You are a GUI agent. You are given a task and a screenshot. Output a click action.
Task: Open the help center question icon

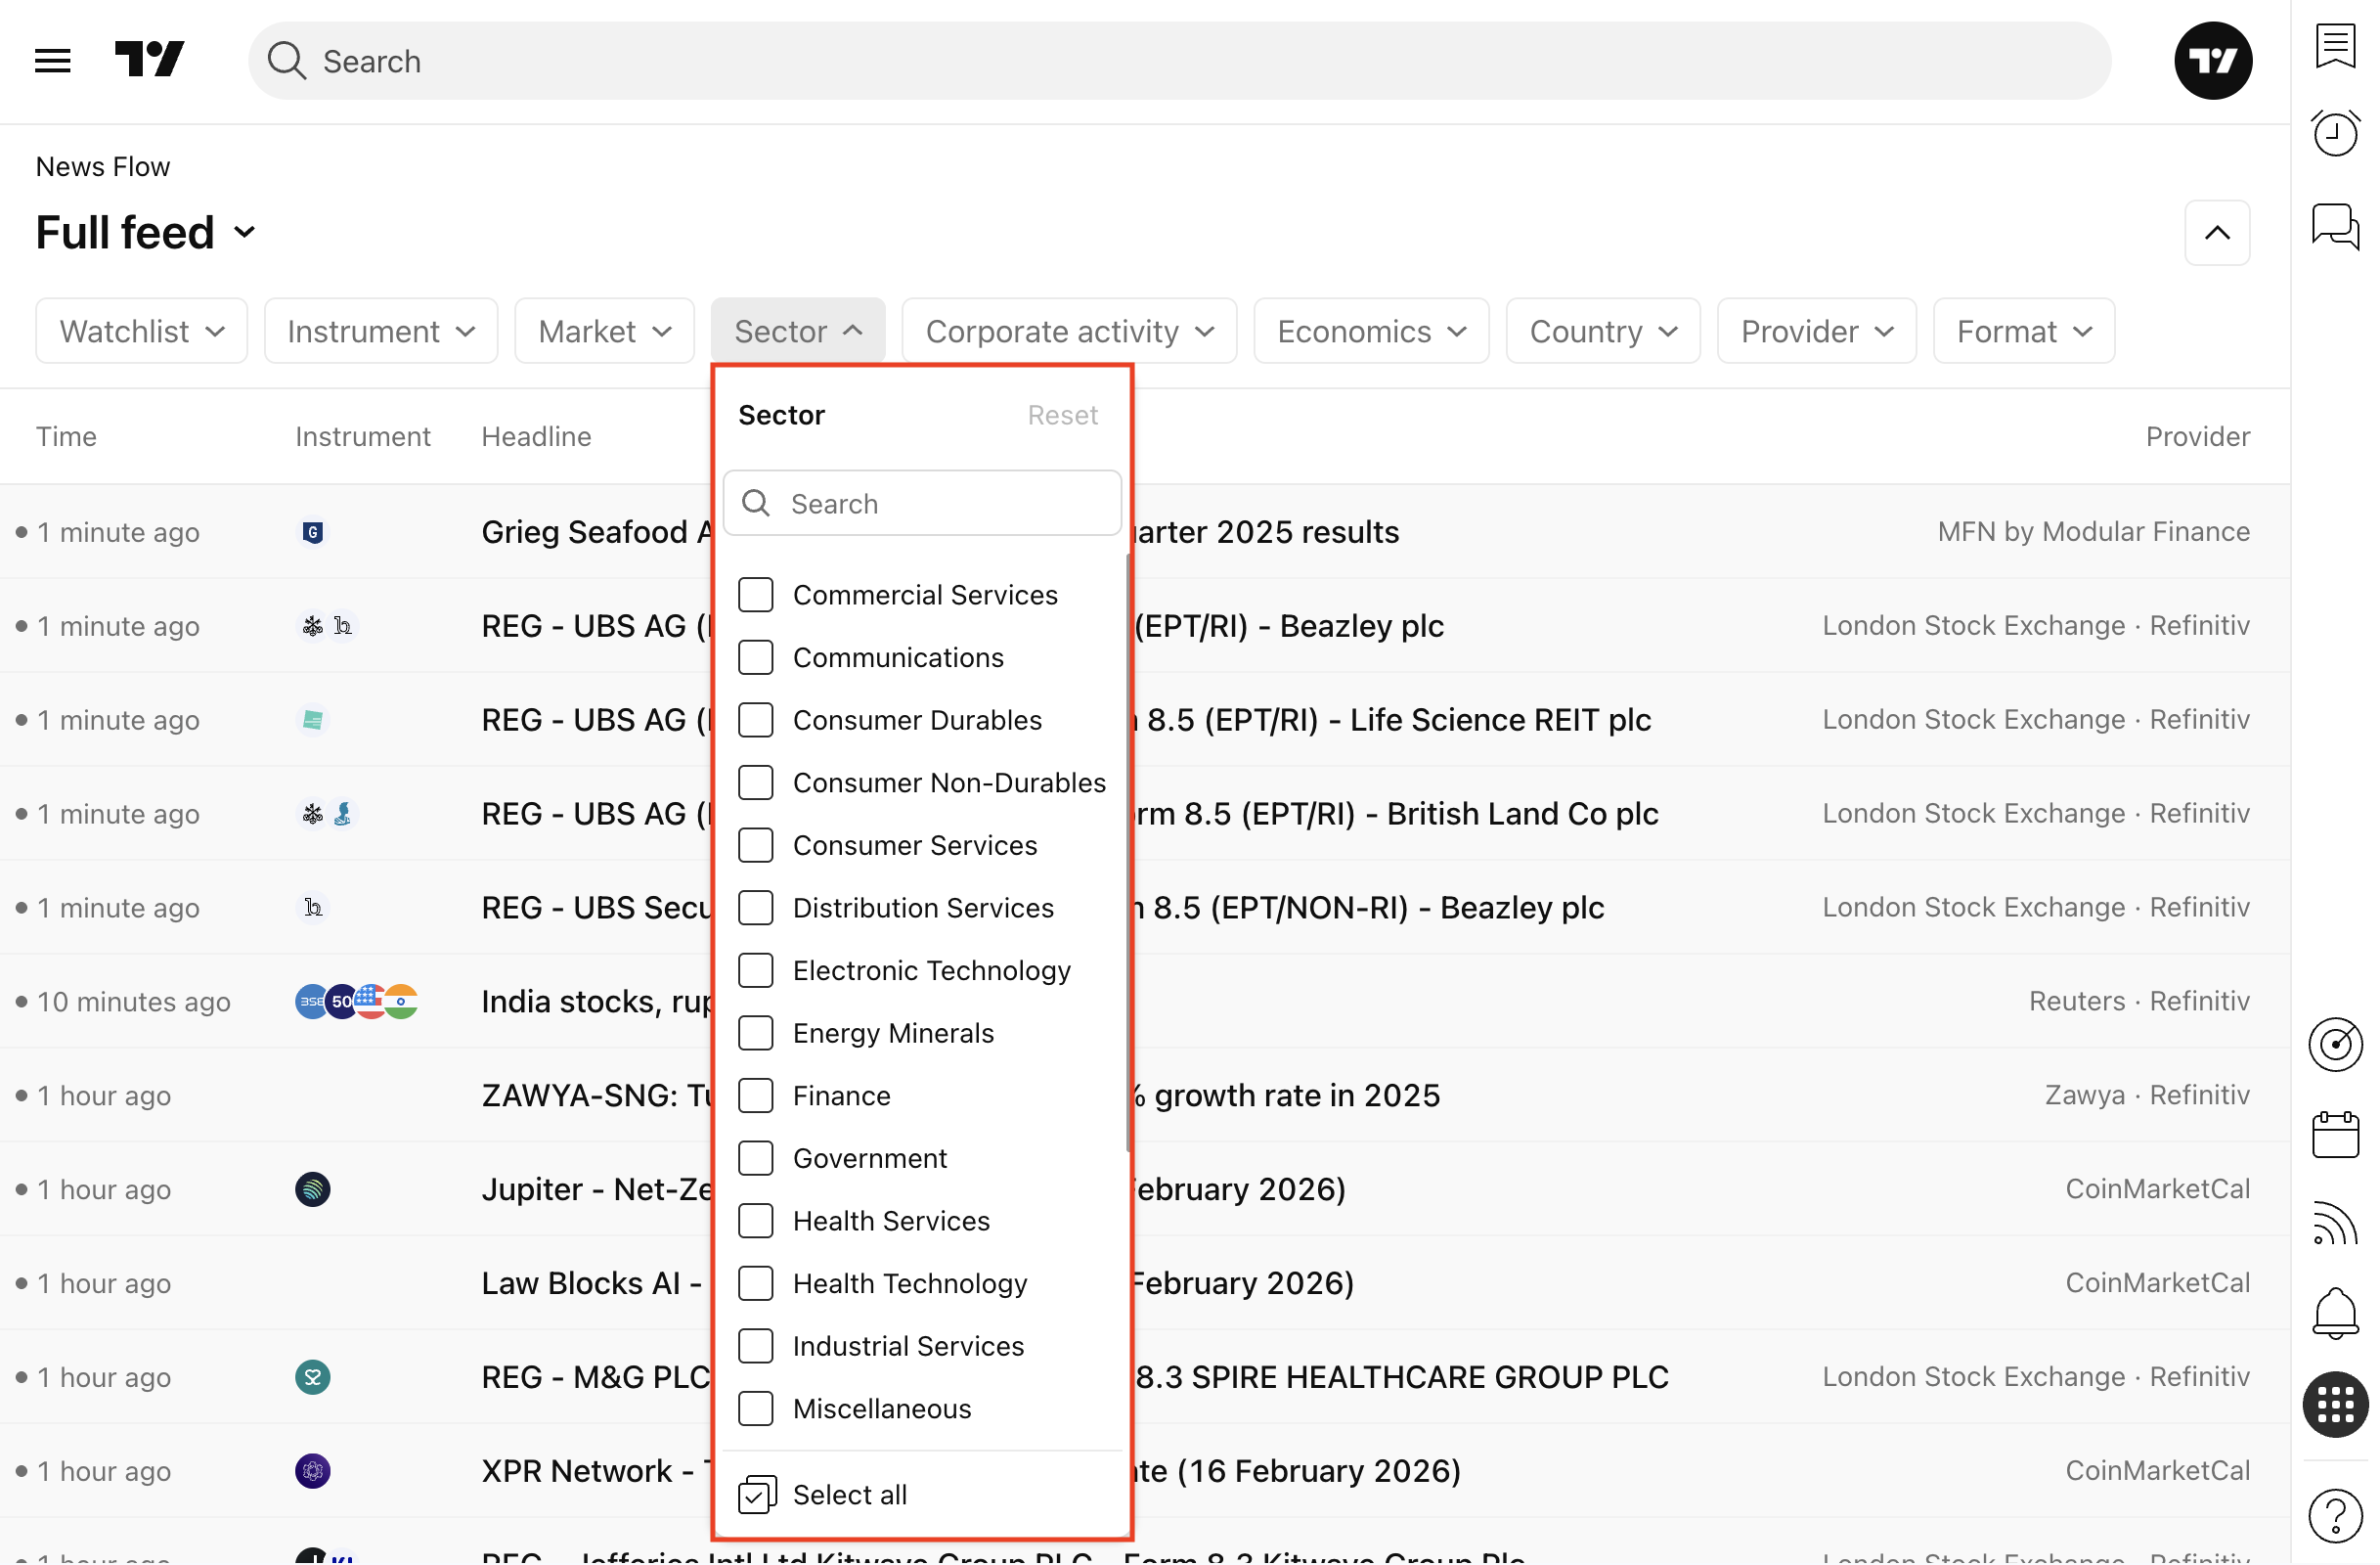[x=2335, y=1517]
